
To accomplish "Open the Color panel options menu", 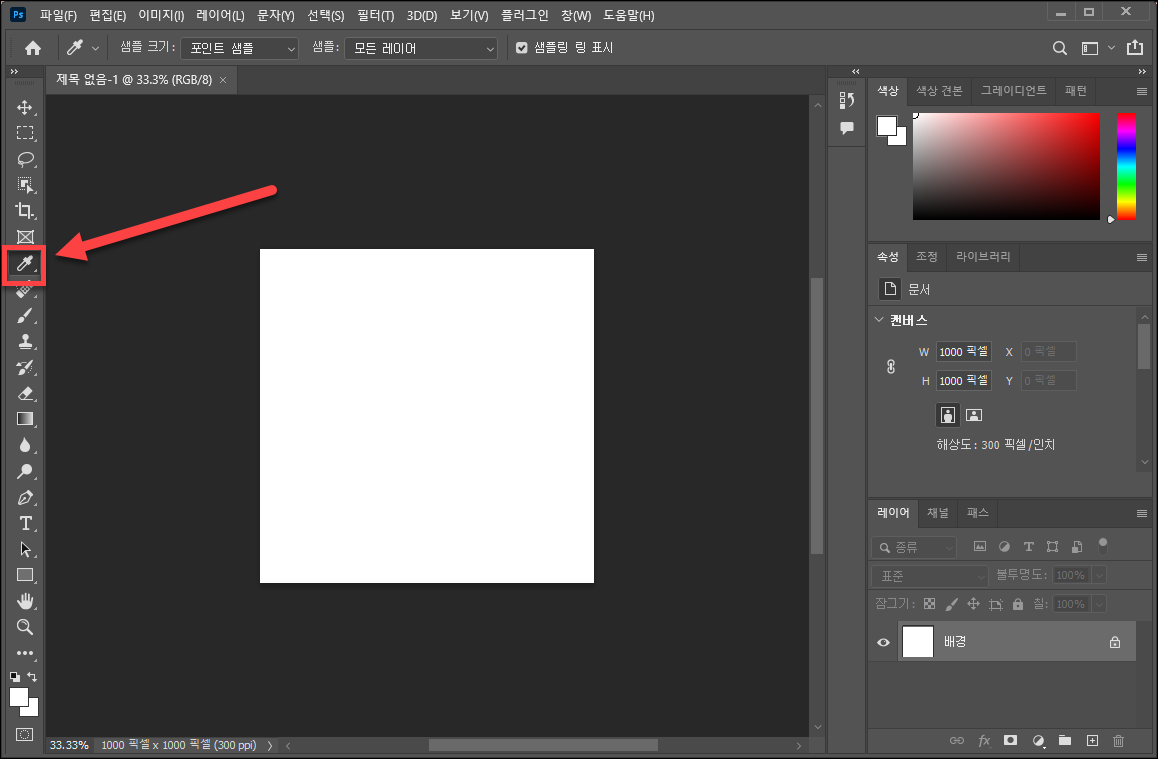I will pyautogui.click(x=1142, y=92).
